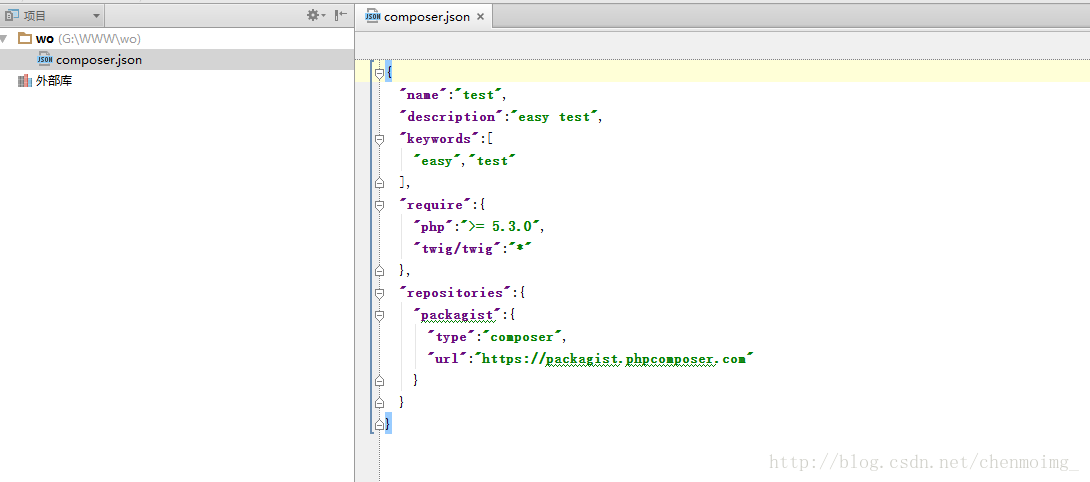This screenshot has height=482, width=1090.
Task: Click the "composer" string value
Action: click(522, 337)
